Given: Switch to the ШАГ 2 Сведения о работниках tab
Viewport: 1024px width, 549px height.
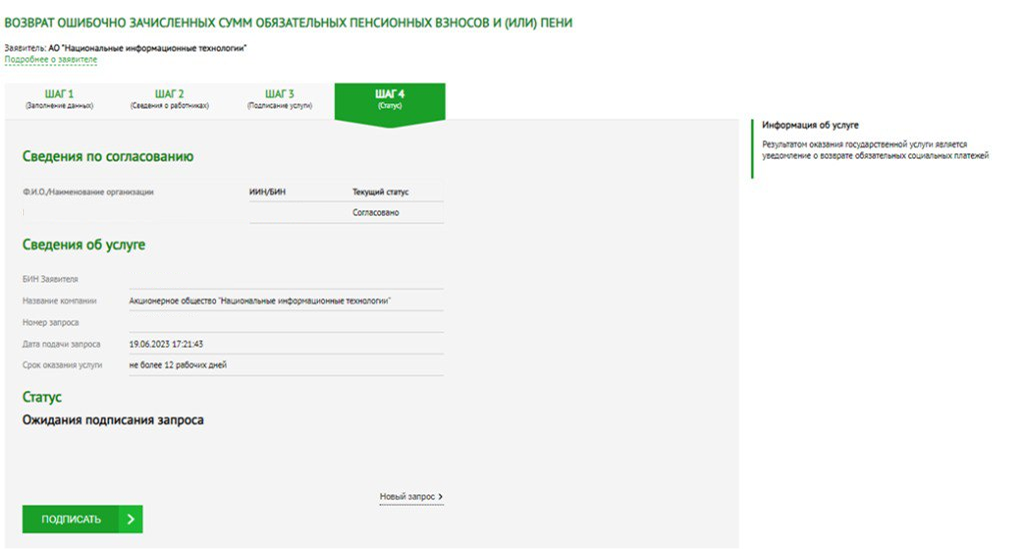Looking at the screenshot, I should point(169,99).
